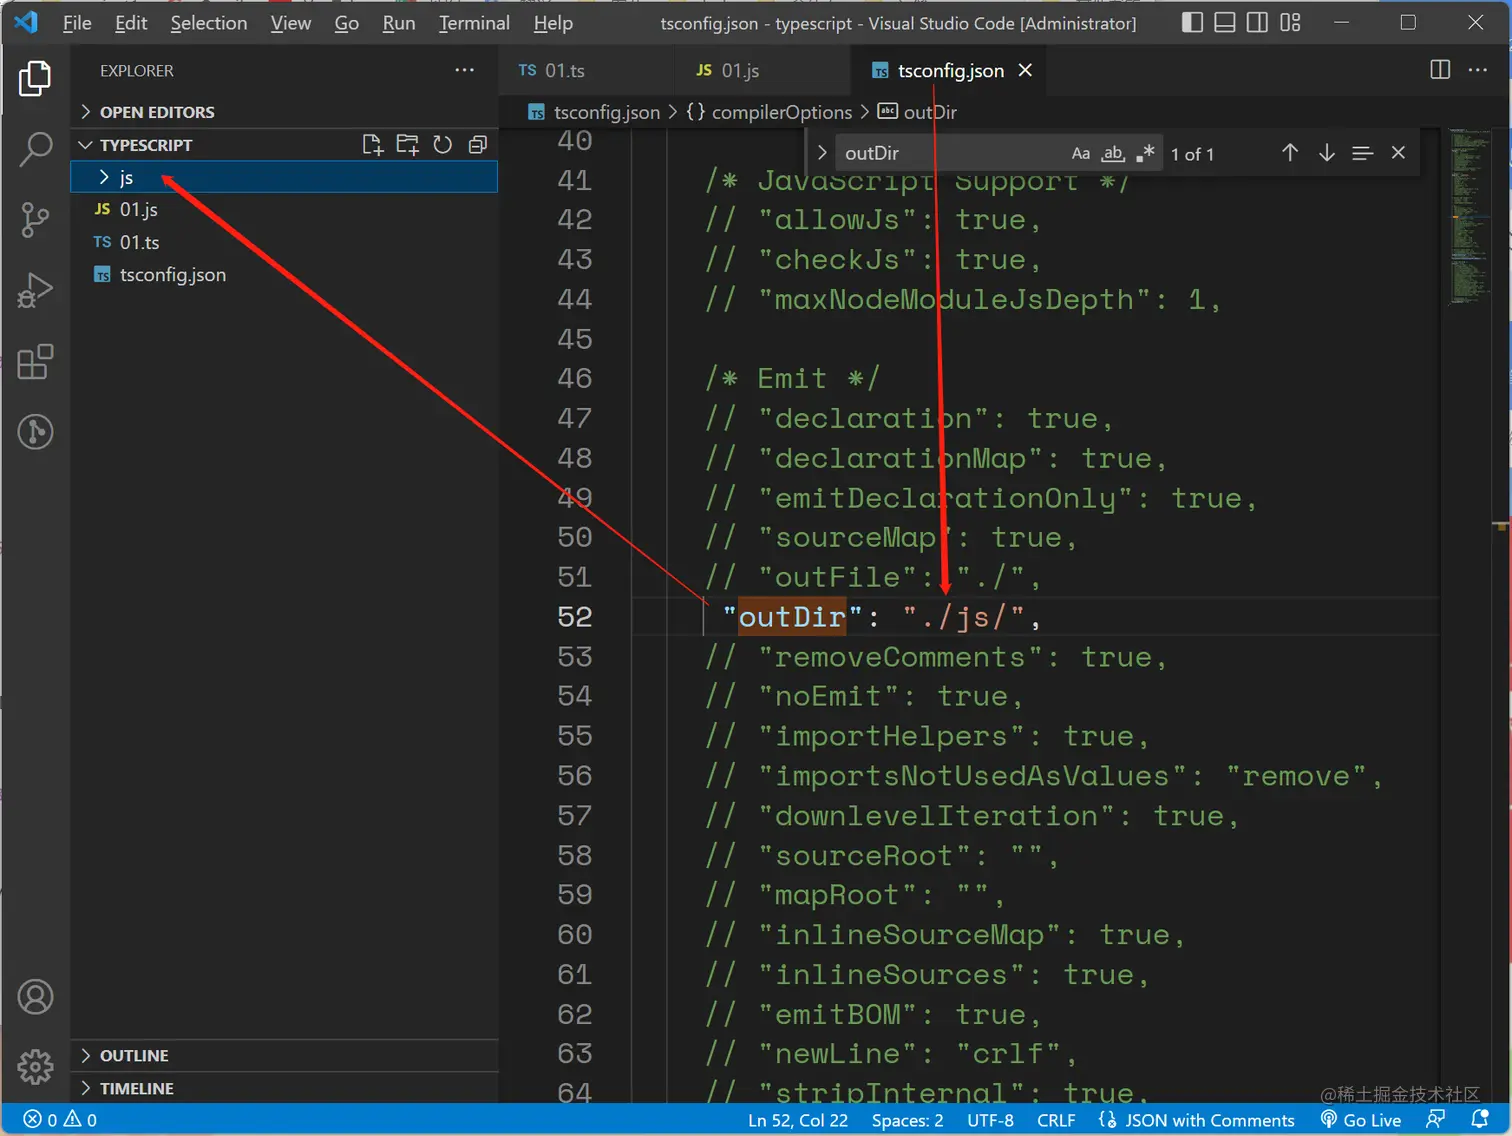Open the Accounts menu icon
This screenshot has width=1512, height=1136.
[35, 997]
